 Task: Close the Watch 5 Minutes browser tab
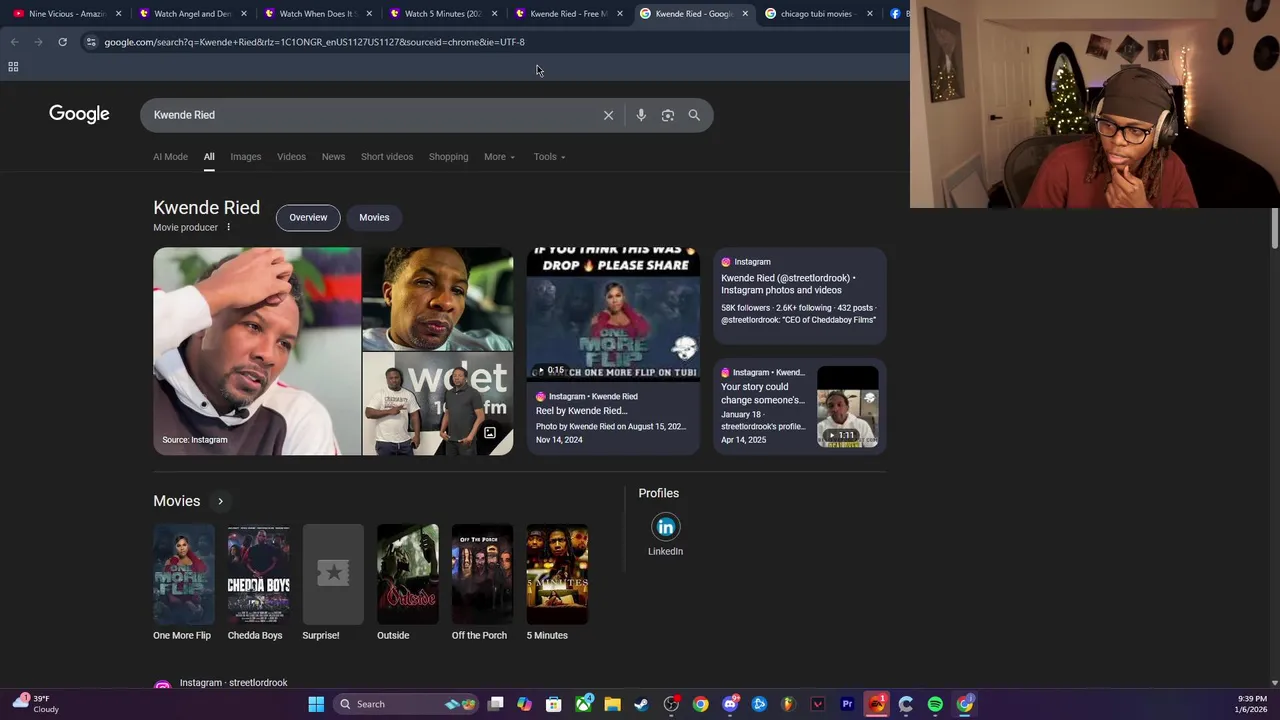(x=494, y=14)
